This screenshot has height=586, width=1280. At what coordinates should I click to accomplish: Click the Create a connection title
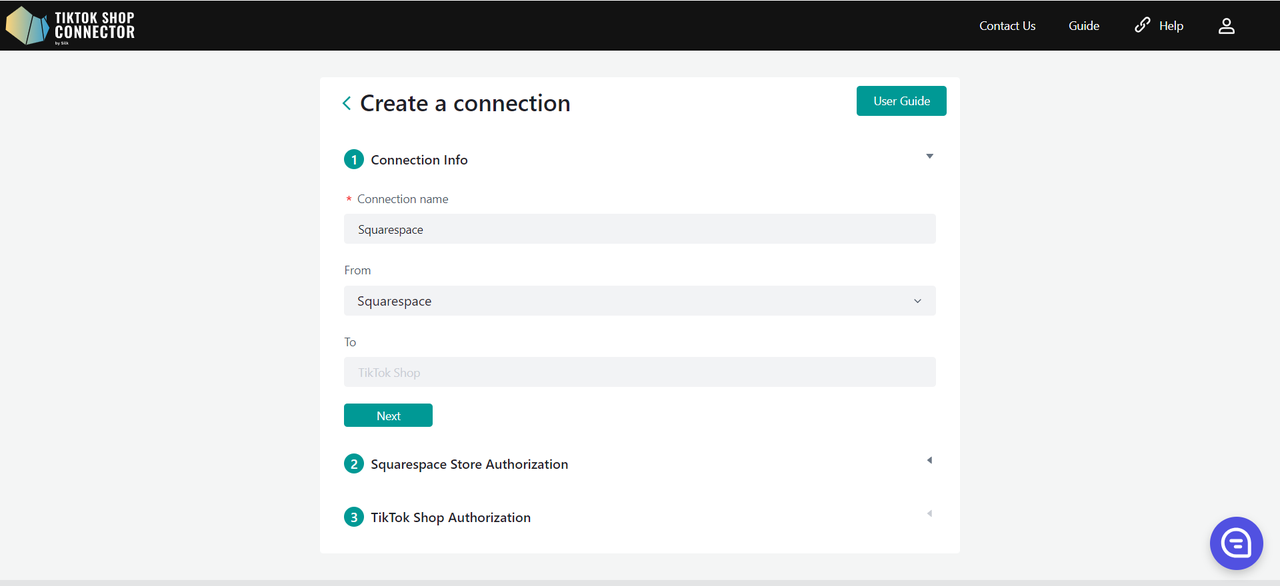(x=465, y=103)
